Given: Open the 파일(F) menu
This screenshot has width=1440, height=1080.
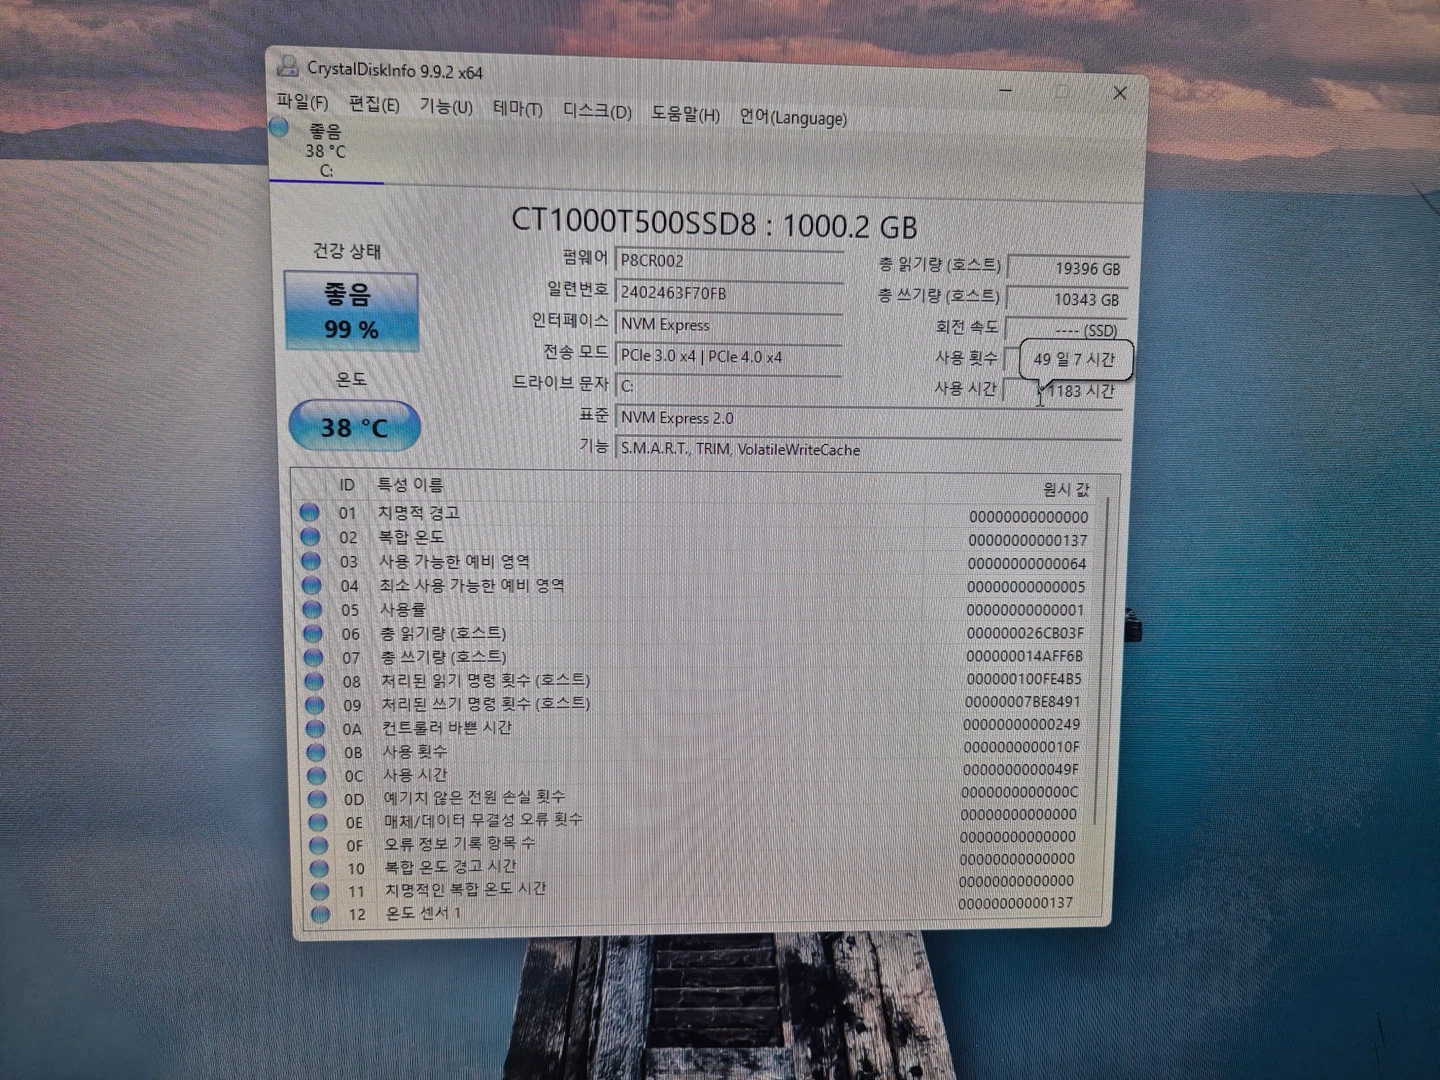Looking at the screenshot, I should click(302, 102).
